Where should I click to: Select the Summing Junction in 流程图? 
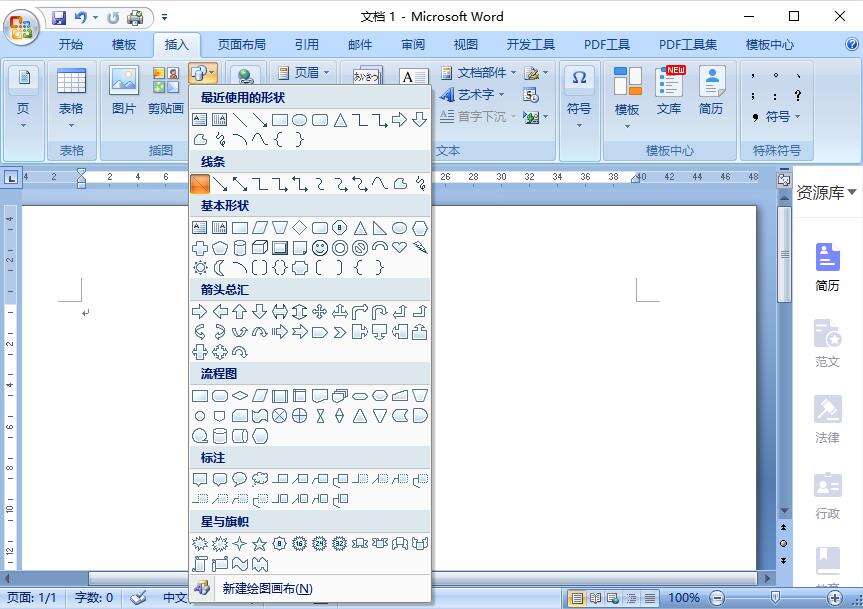pos(280,416)
